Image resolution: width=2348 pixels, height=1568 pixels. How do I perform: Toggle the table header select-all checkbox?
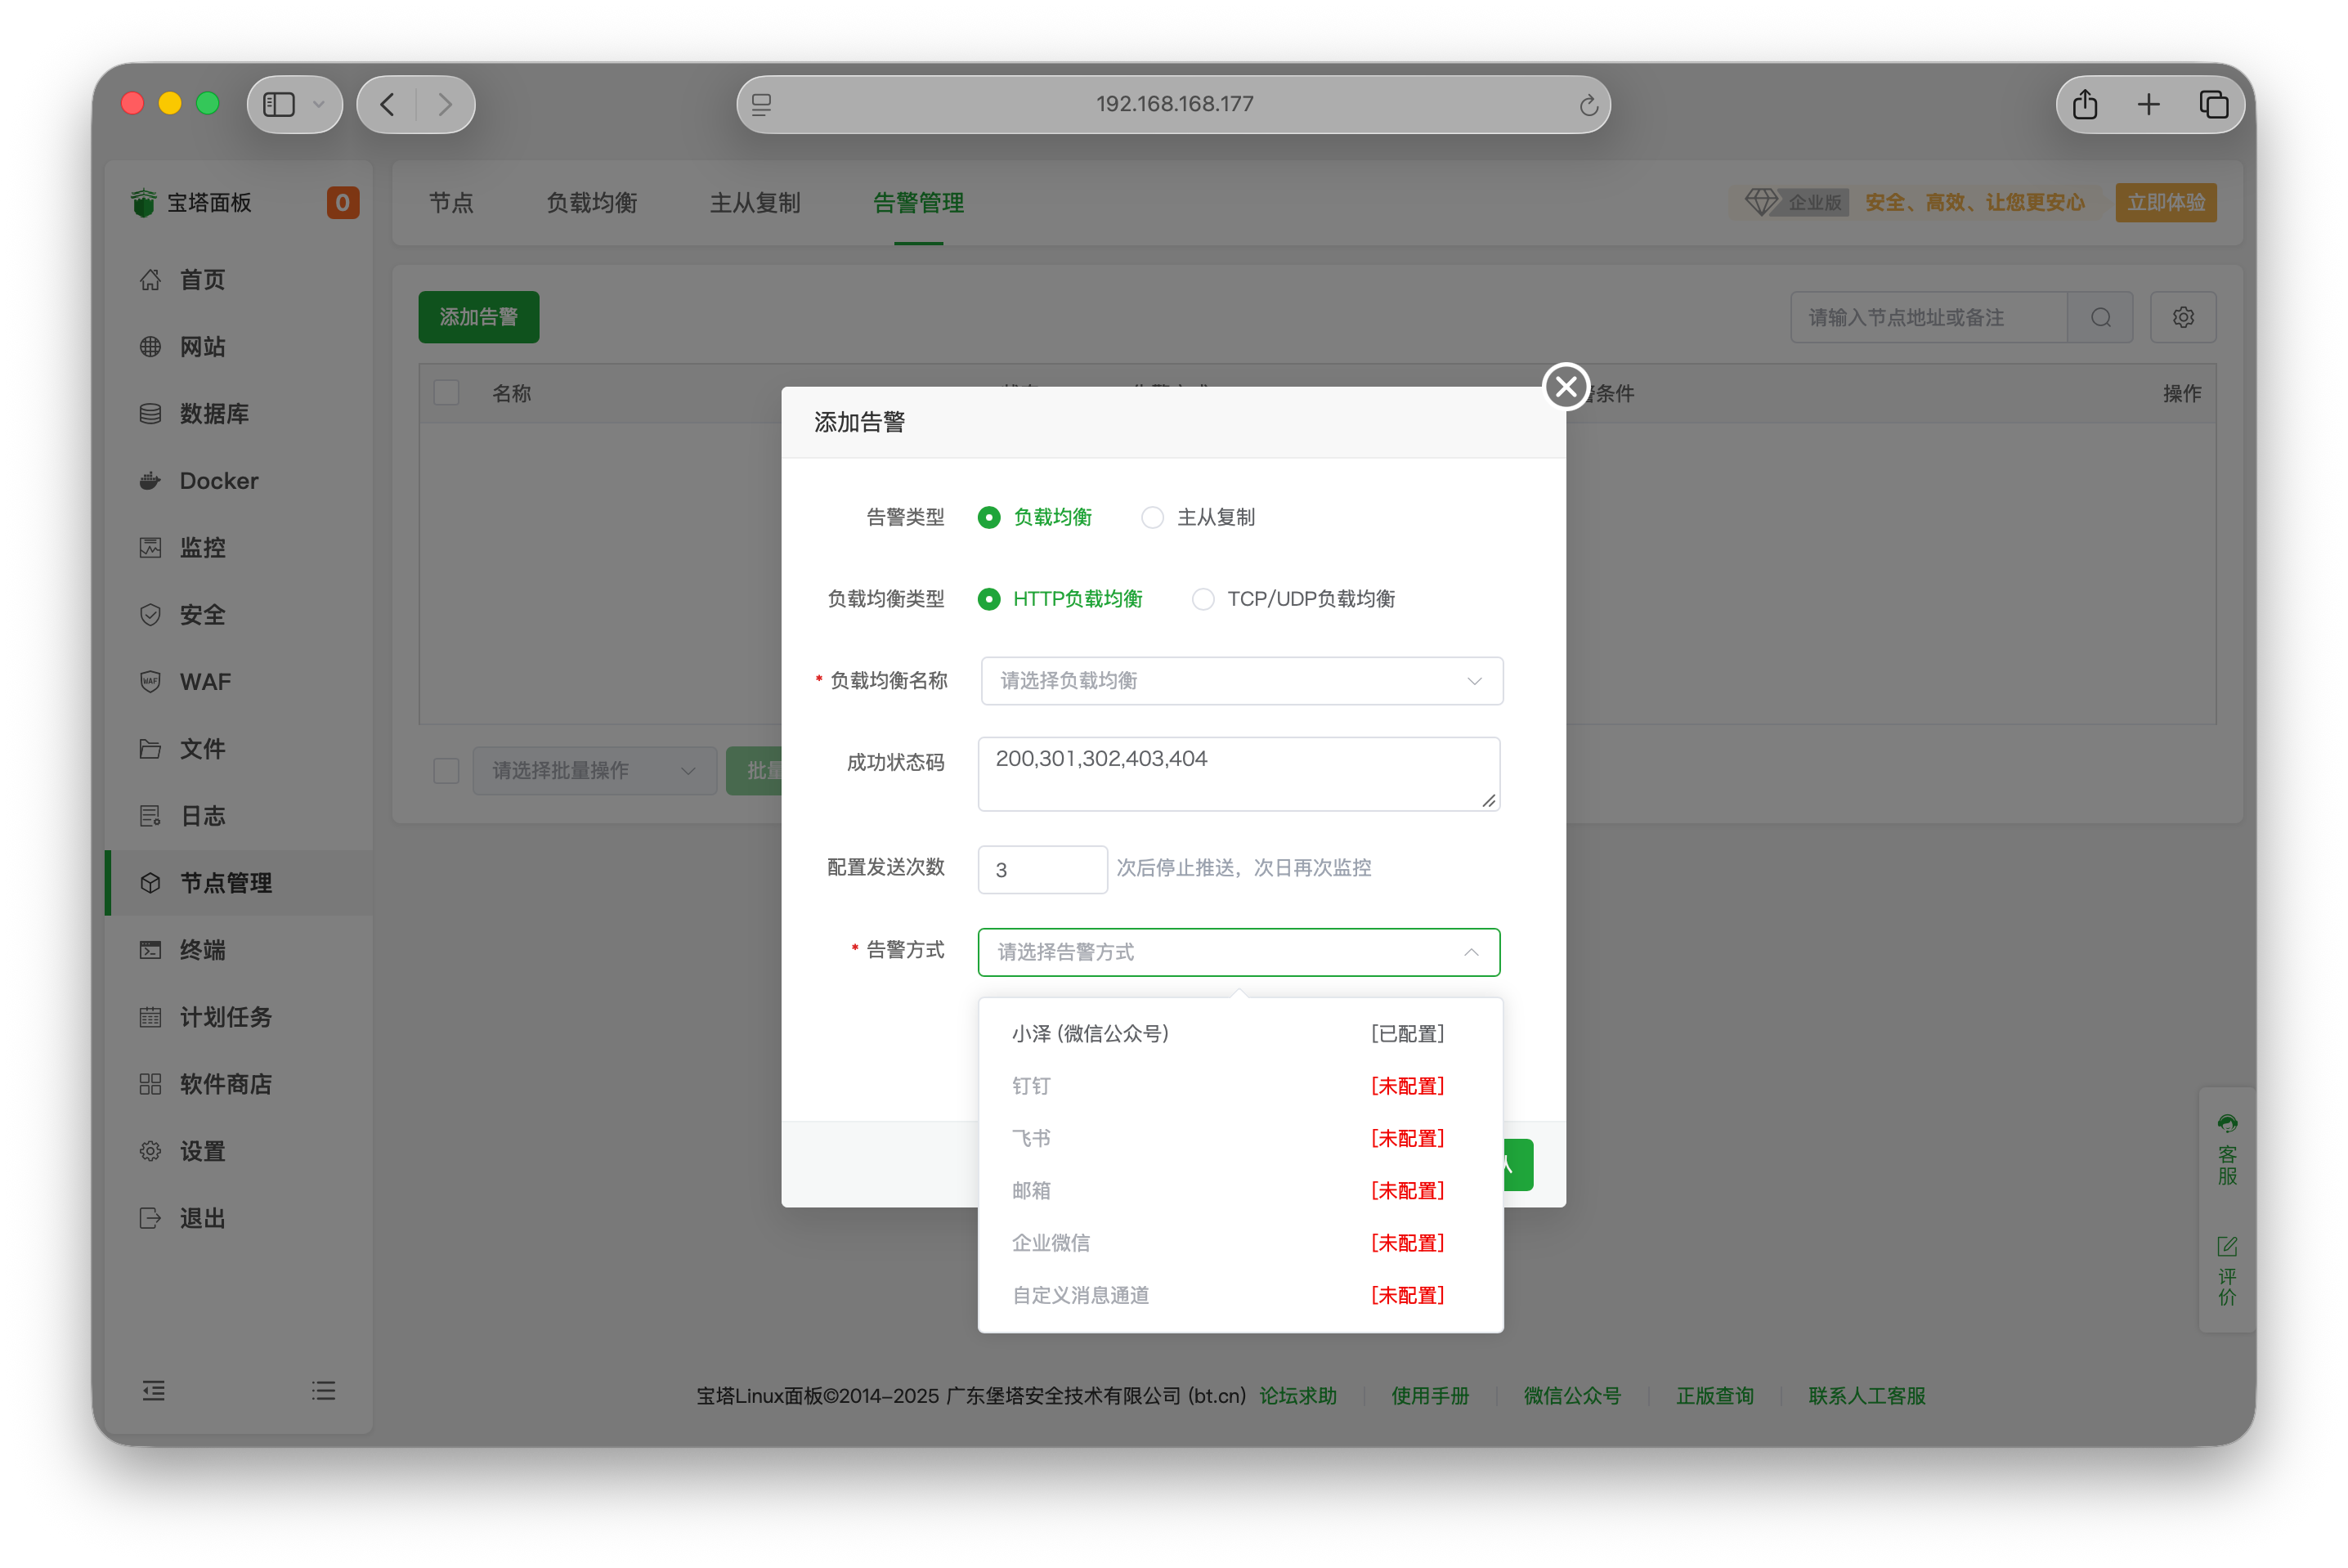tap(446, 393)
